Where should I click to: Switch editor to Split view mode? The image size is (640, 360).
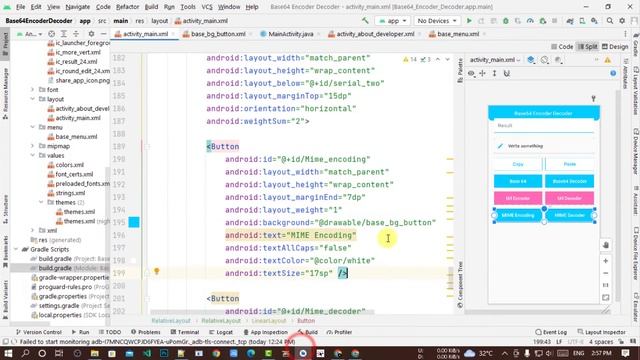[x=588, y=47]
